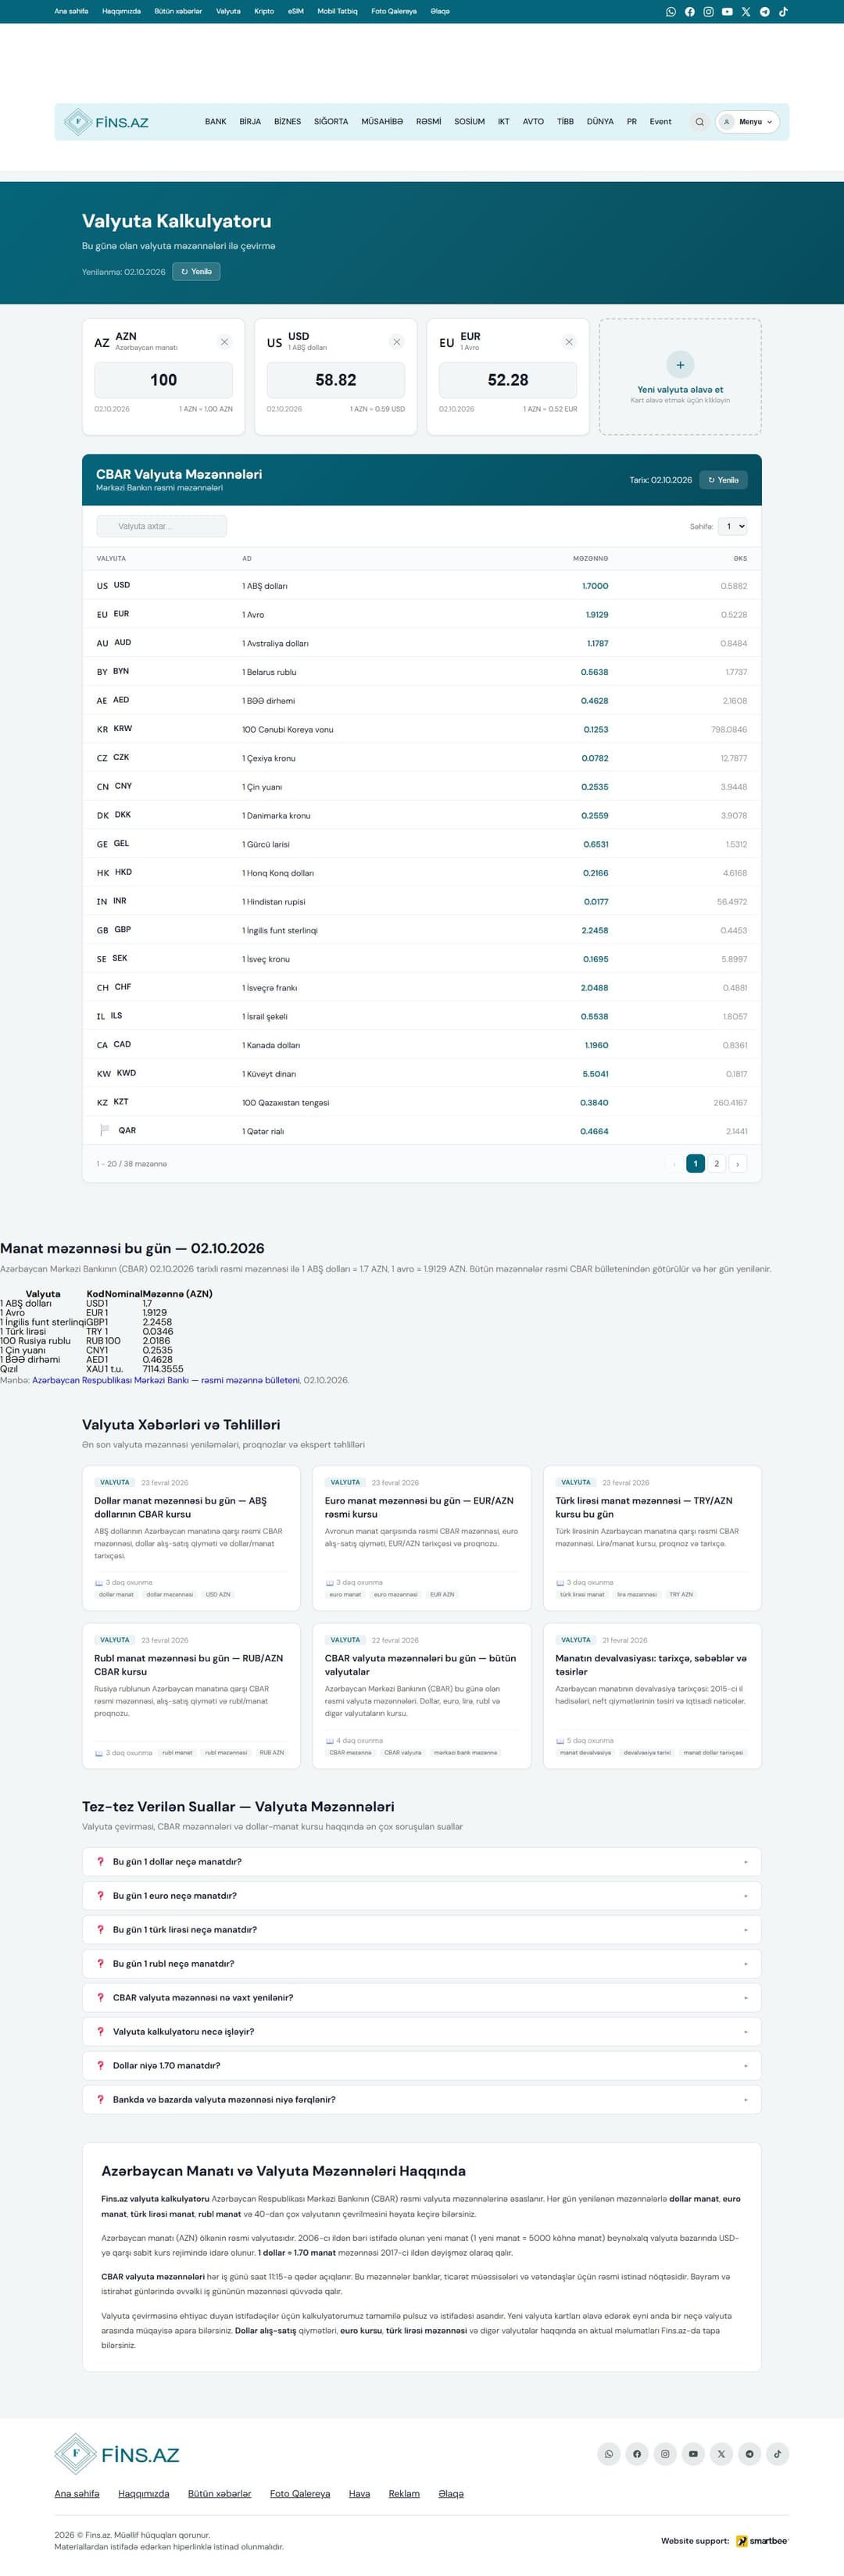Image resolution: width=844 pixels, height=2576 pixels.
Task: Open the SIĞORTA menu item
Action: pos(331,122)
